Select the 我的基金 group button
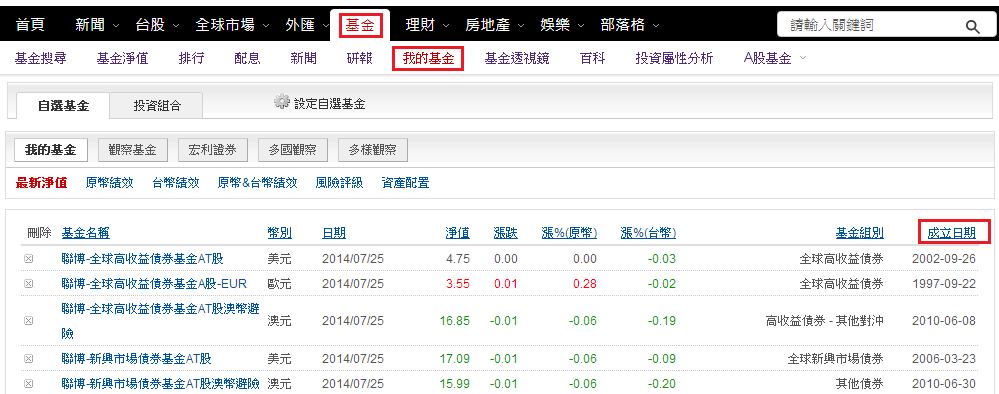The image size is (999, 394). point(50,150)
